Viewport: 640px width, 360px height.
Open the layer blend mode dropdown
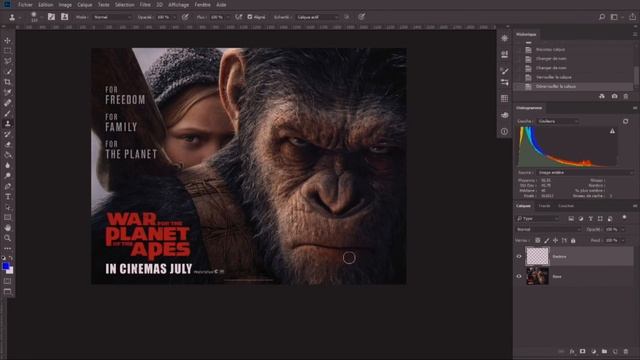pos(548,230)
